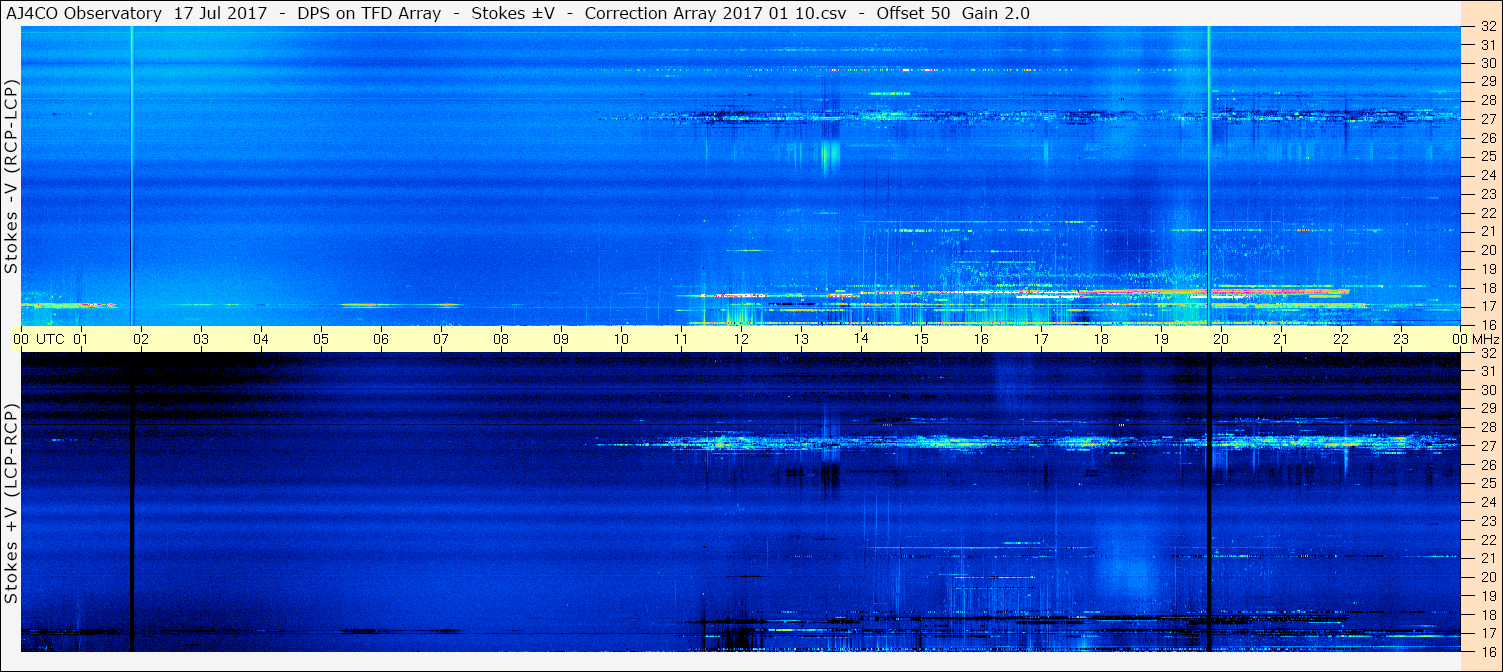
Task: Click the 28 MHz label of Stokes -V panel
Action: (x=1488, y=100)
